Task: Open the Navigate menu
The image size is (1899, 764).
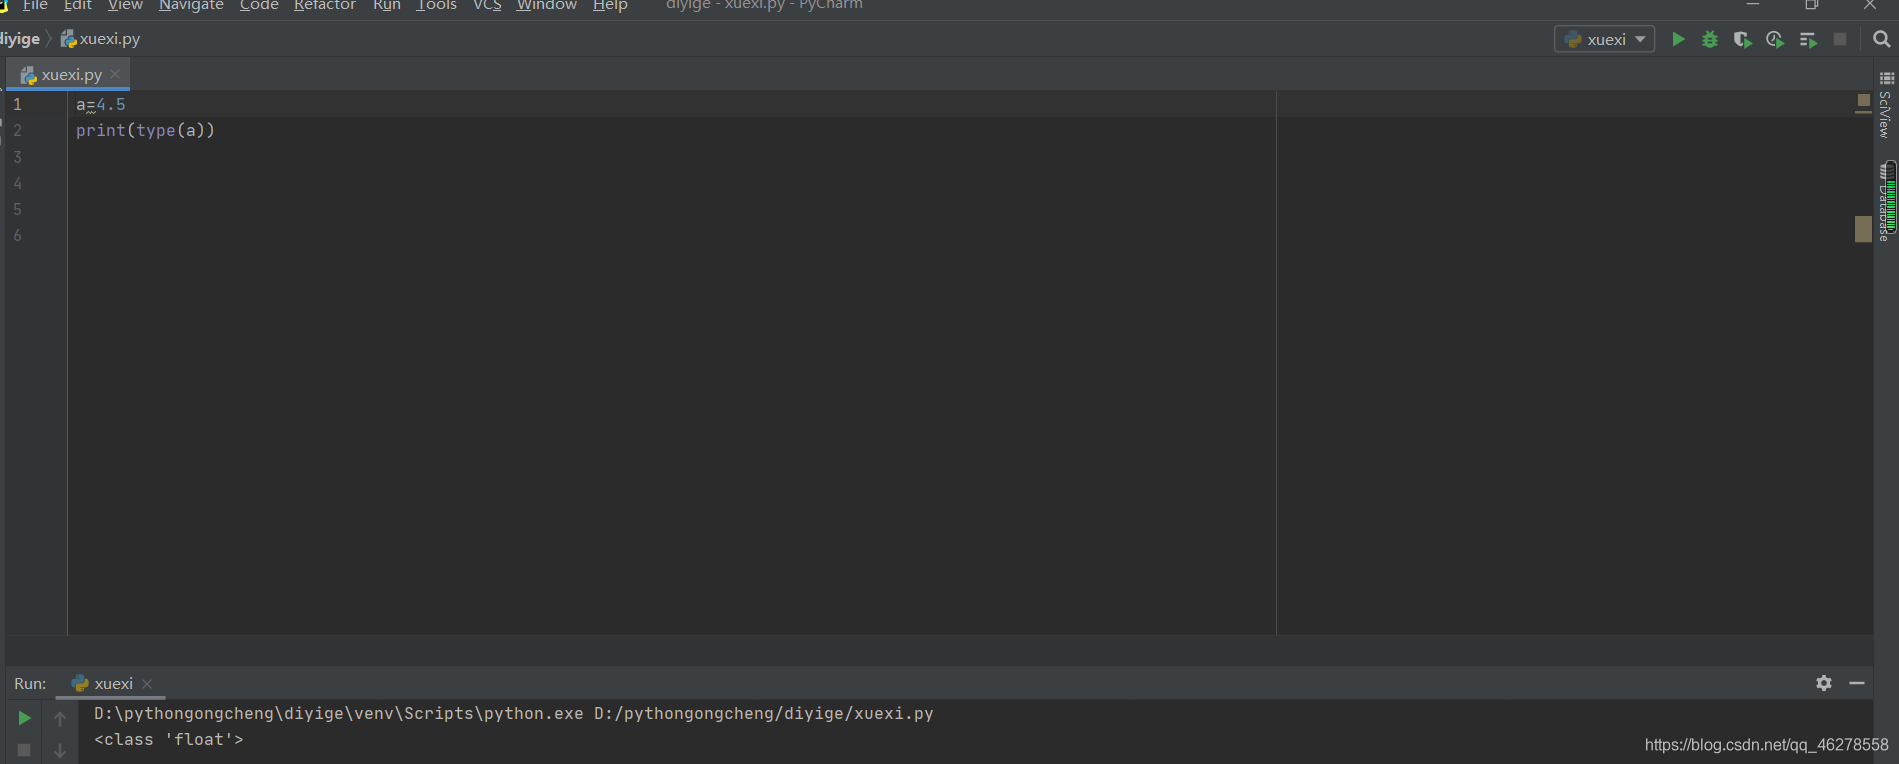Action: tap(191, 5)
